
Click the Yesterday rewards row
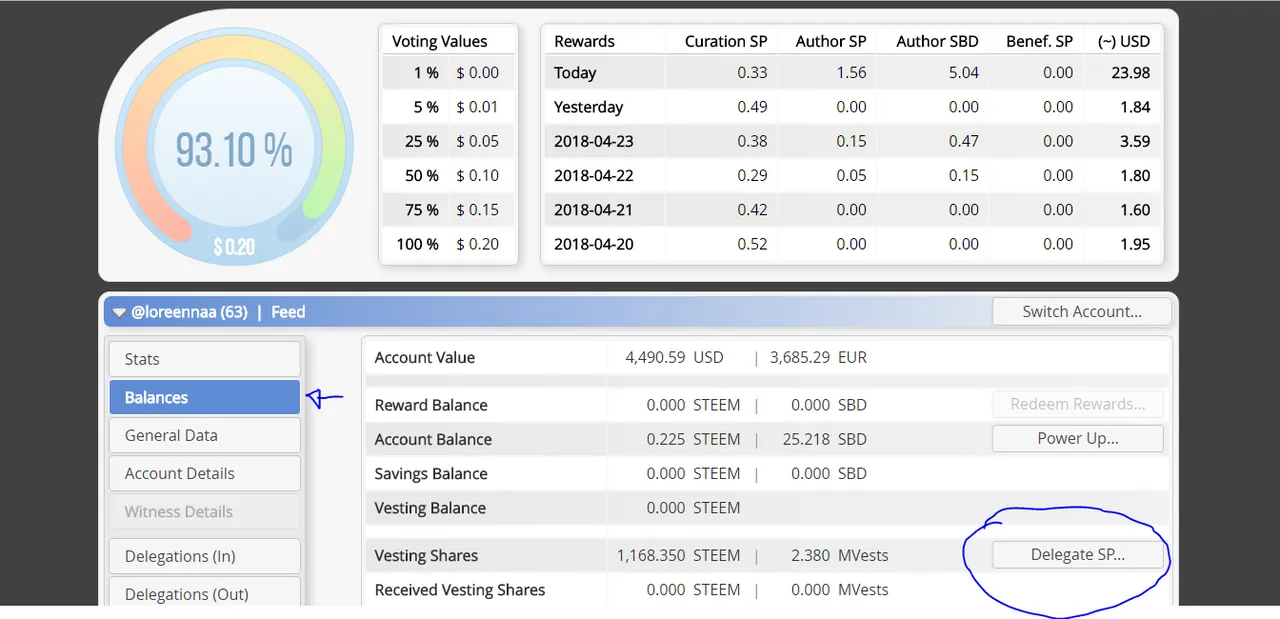(852, 107)
